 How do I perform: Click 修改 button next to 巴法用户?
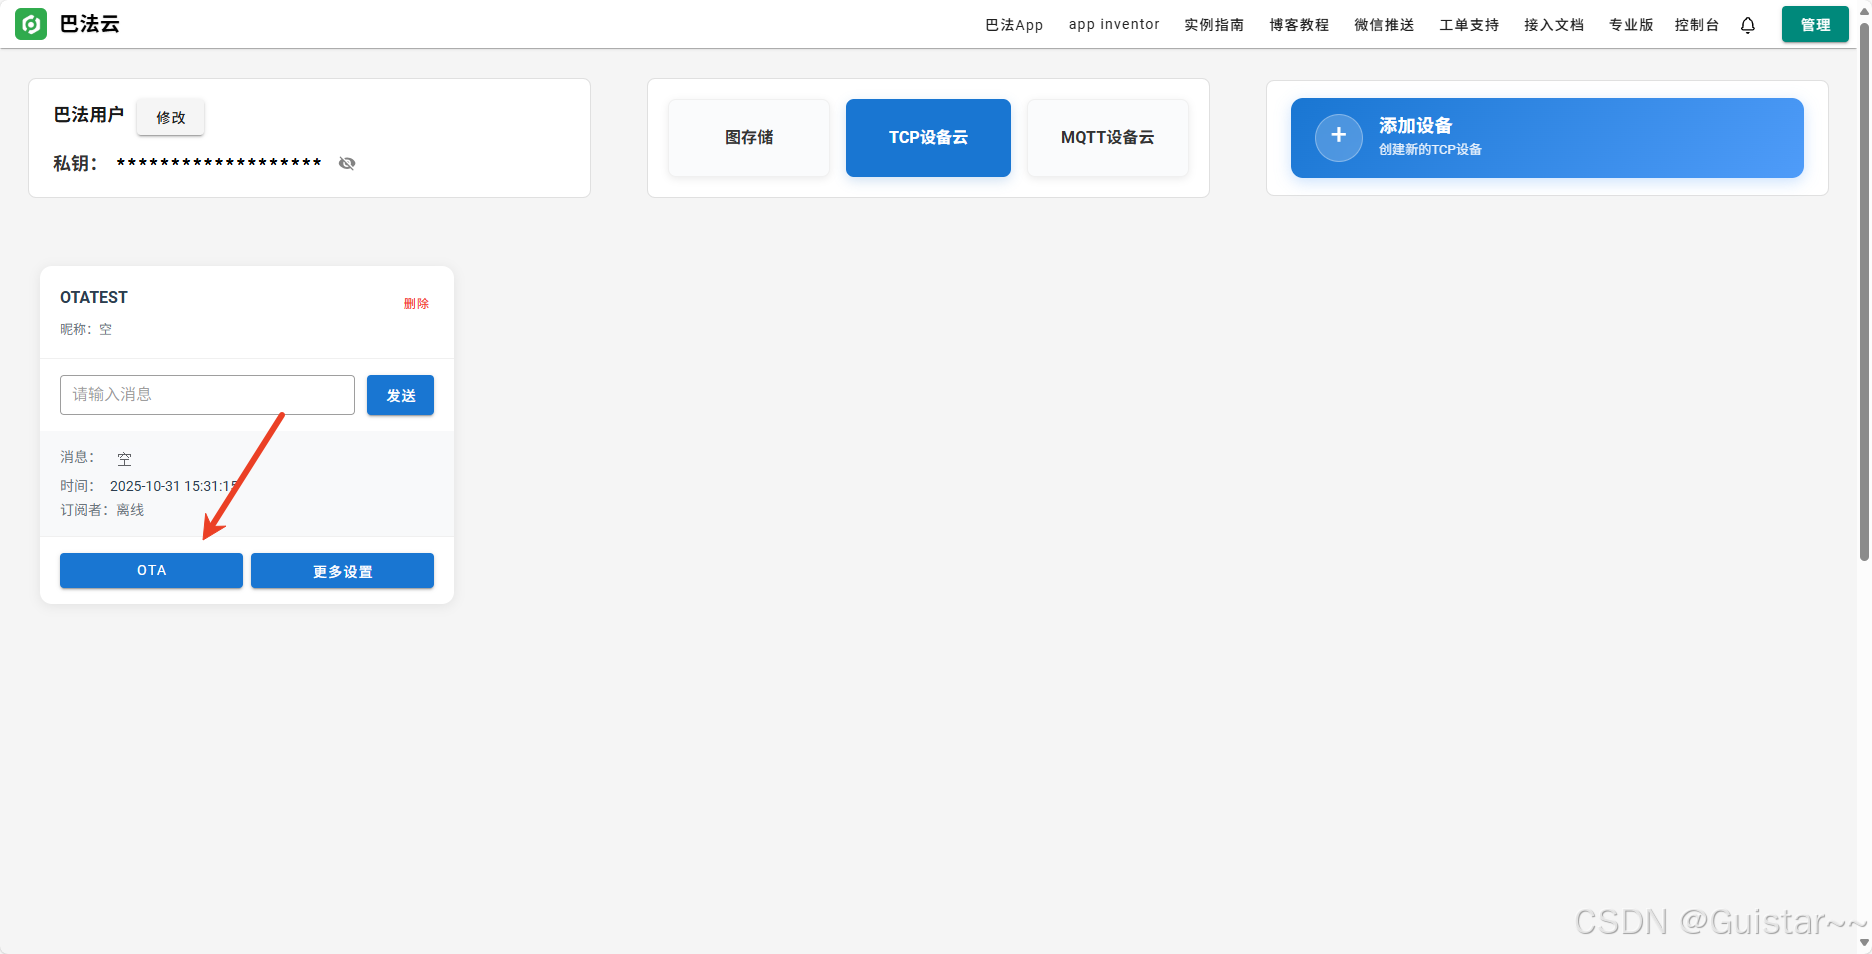tap(171, 117)
